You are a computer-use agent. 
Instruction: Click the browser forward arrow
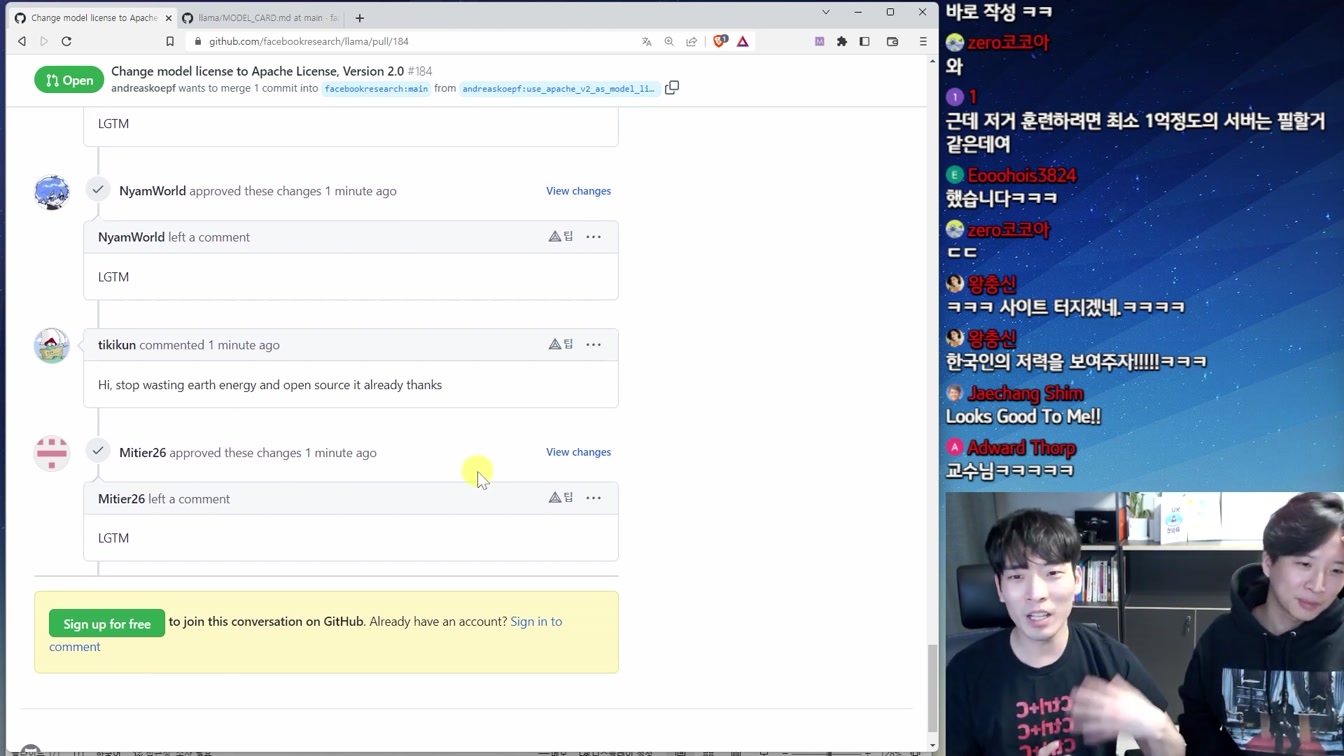[x=44, y=41]
